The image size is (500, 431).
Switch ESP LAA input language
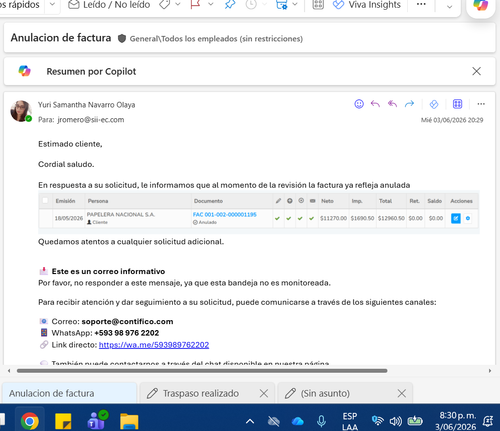coord(350,421)
